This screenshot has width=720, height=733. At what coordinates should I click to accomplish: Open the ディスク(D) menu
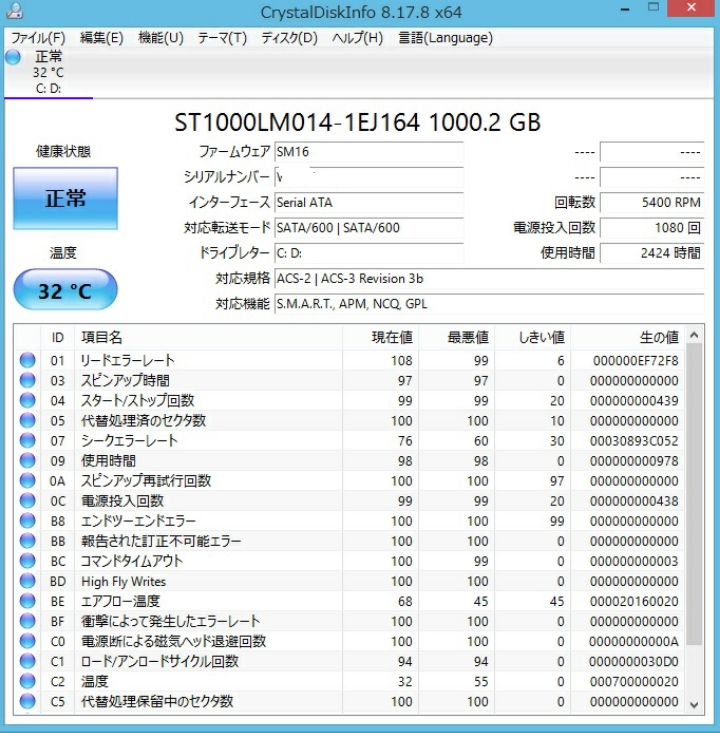[289, 38]
